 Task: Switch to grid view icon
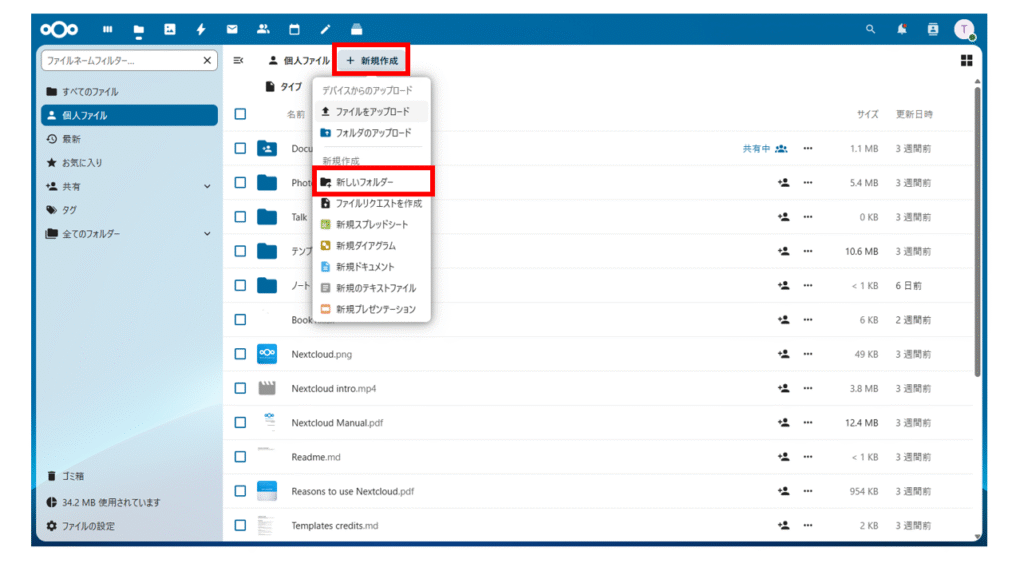click(966, 61)
